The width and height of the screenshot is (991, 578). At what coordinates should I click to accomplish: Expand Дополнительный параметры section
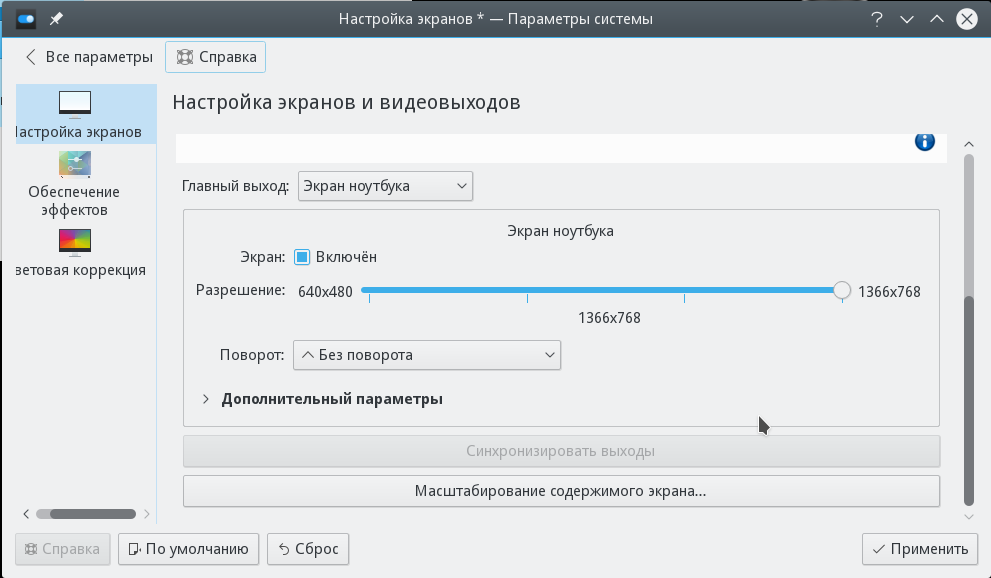click(x=206, y=399)
